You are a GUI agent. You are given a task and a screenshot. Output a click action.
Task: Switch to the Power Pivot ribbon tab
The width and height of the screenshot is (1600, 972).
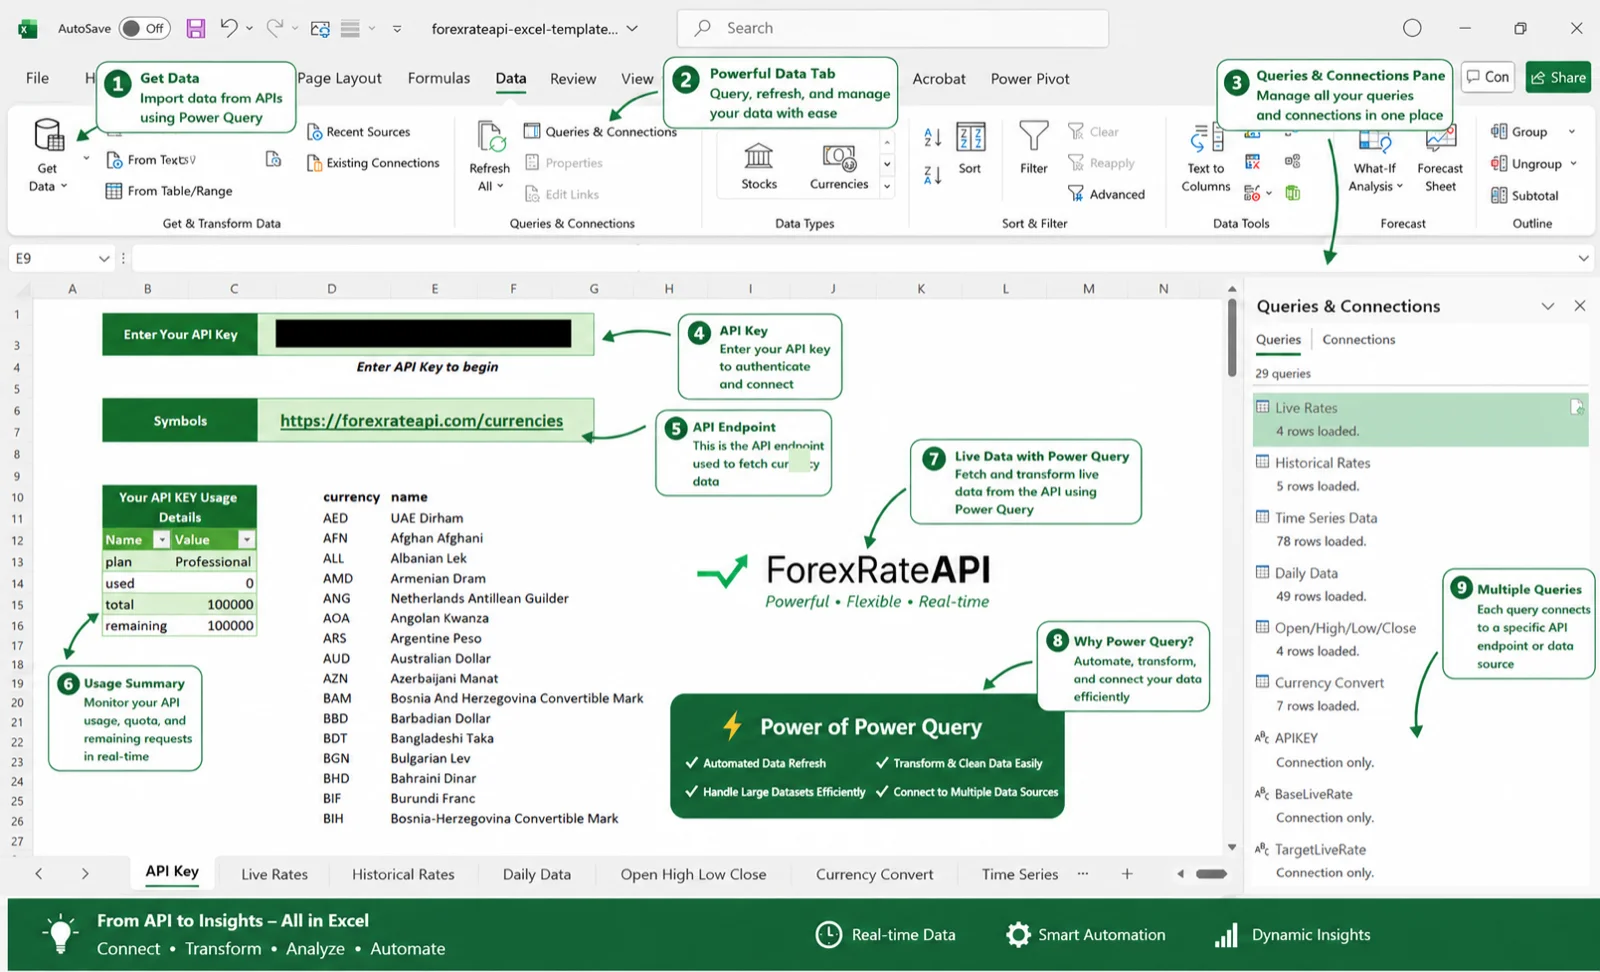coord(1030,78)
